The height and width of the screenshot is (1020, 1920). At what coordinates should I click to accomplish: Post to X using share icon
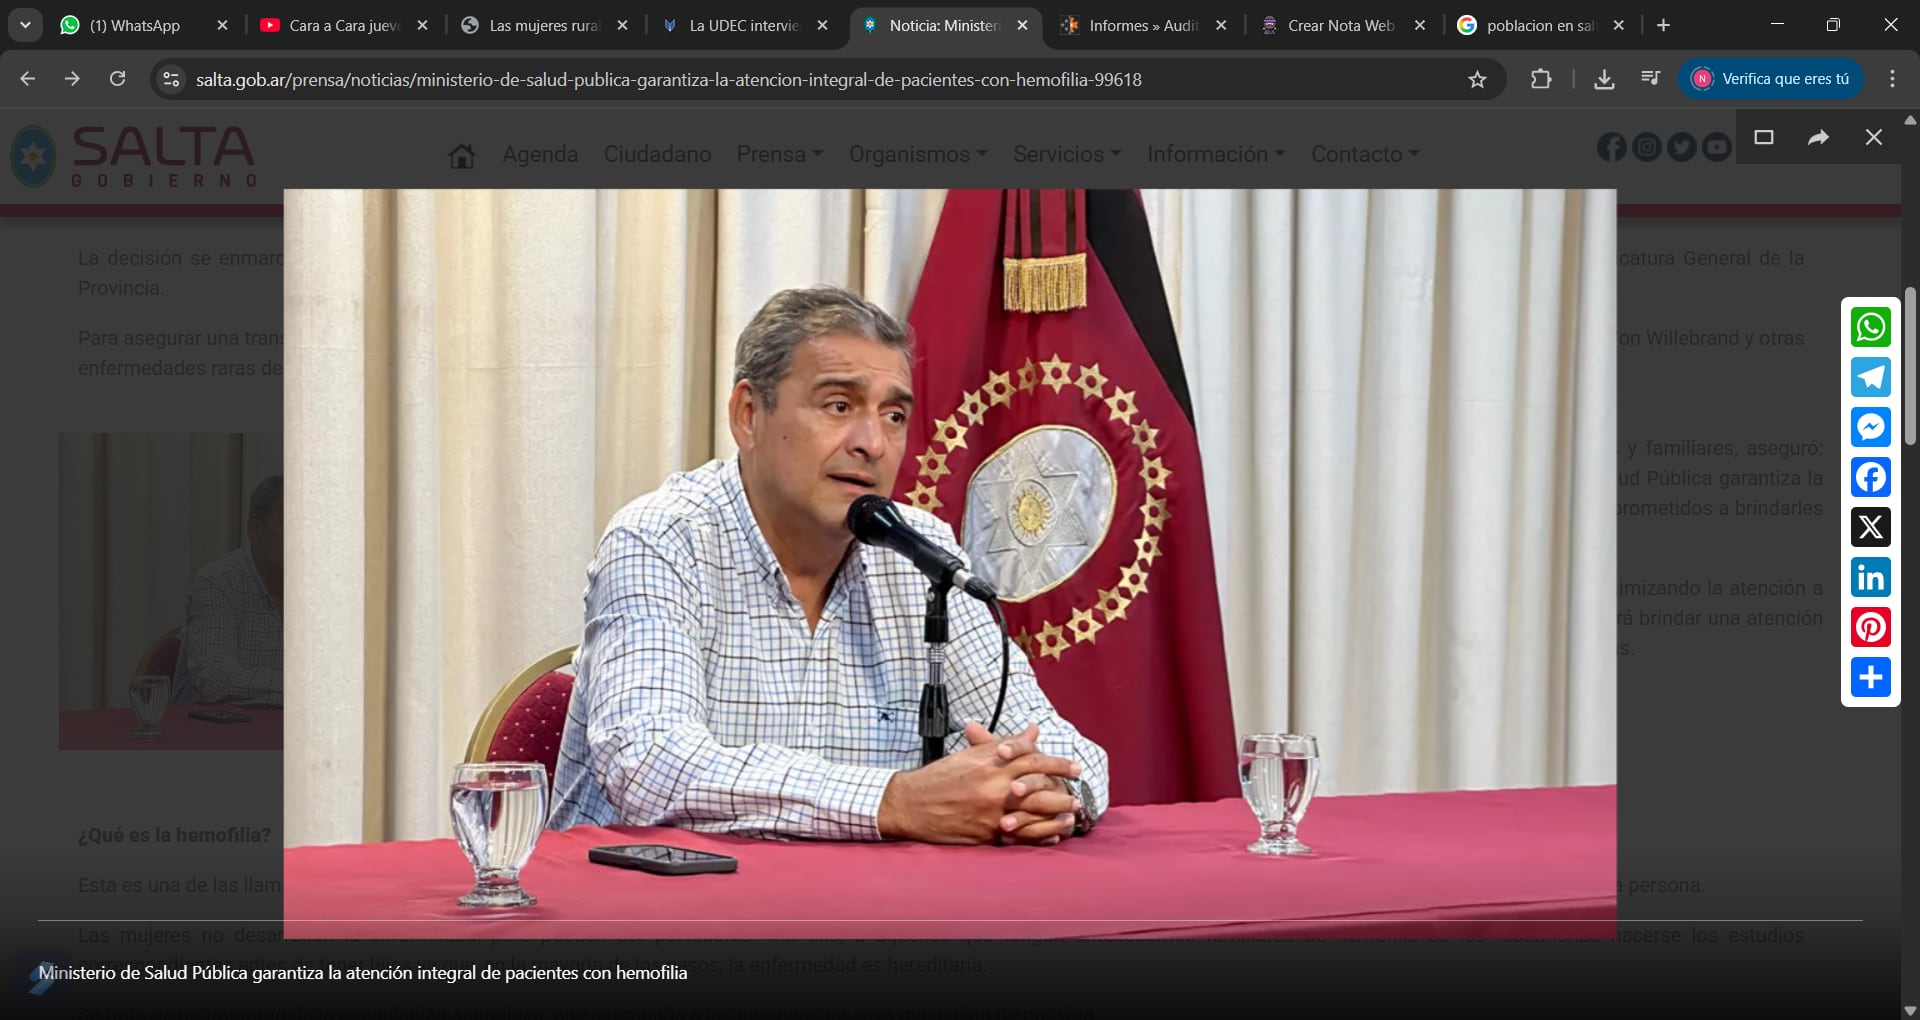pyautogui.click(x=1870, y=527)
